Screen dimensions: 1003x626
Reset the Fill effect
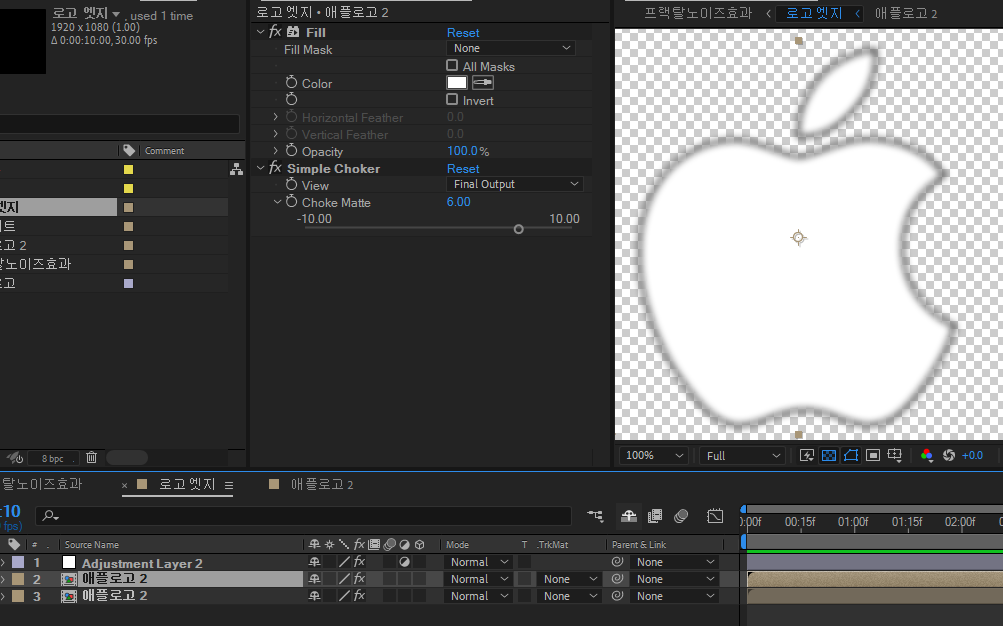[x=463, y=33]
